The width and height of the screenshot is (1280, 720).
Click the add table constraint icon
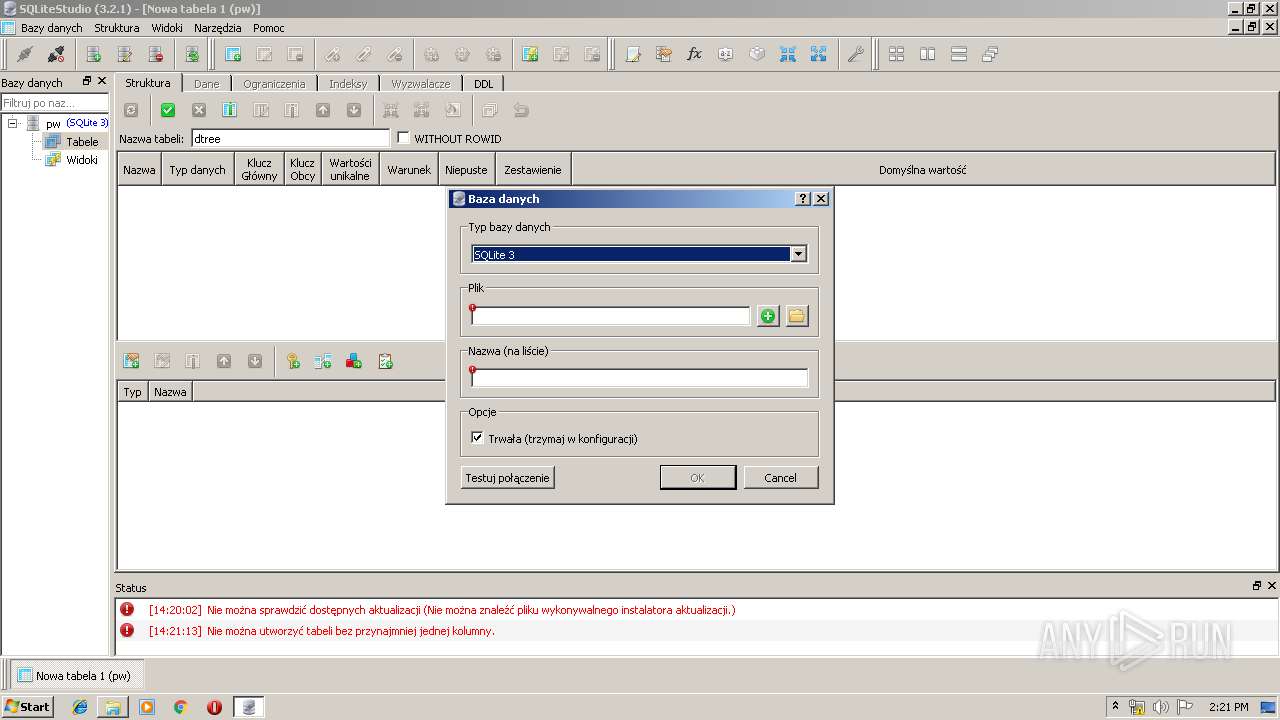131,362
